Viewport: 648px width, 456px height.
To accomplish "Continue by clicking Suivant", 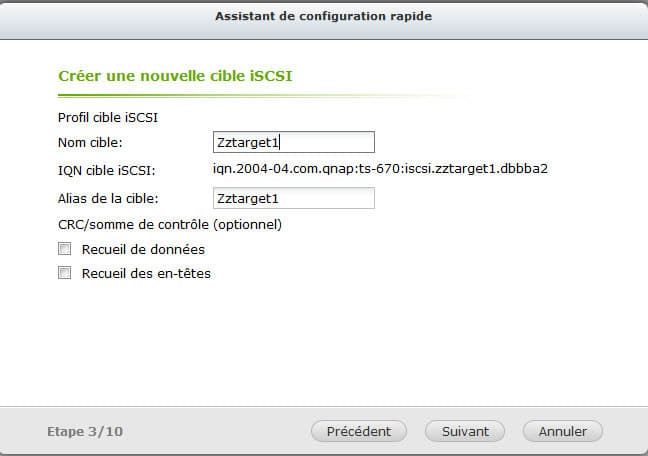I will [465, 431].
